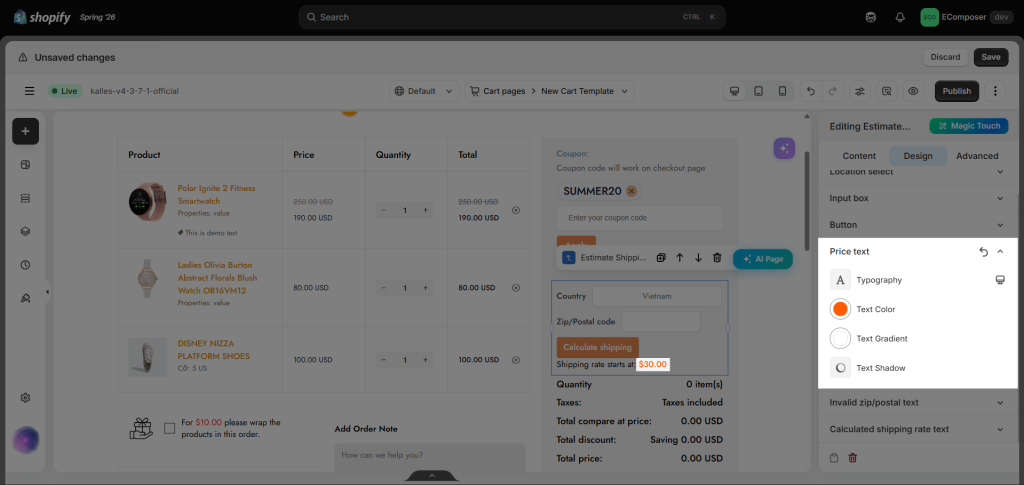Screen dimensions: 1024x485
Task: Click the AI Page button
Action: tap(763, 258)
